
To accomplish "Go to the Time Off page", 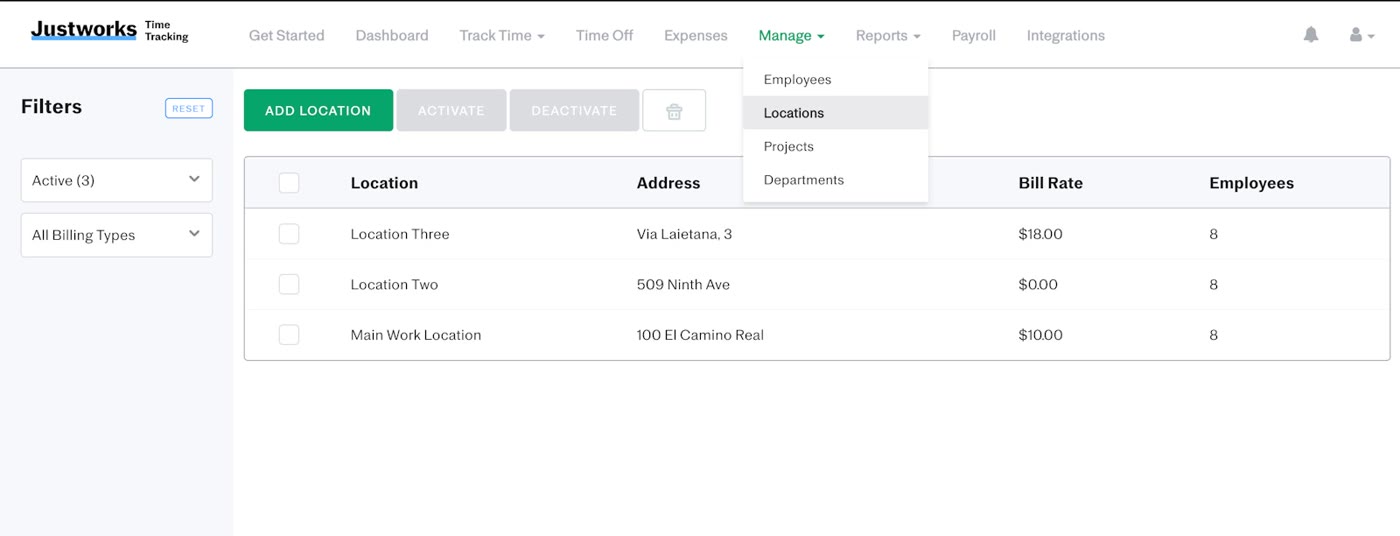I will 605,35.
